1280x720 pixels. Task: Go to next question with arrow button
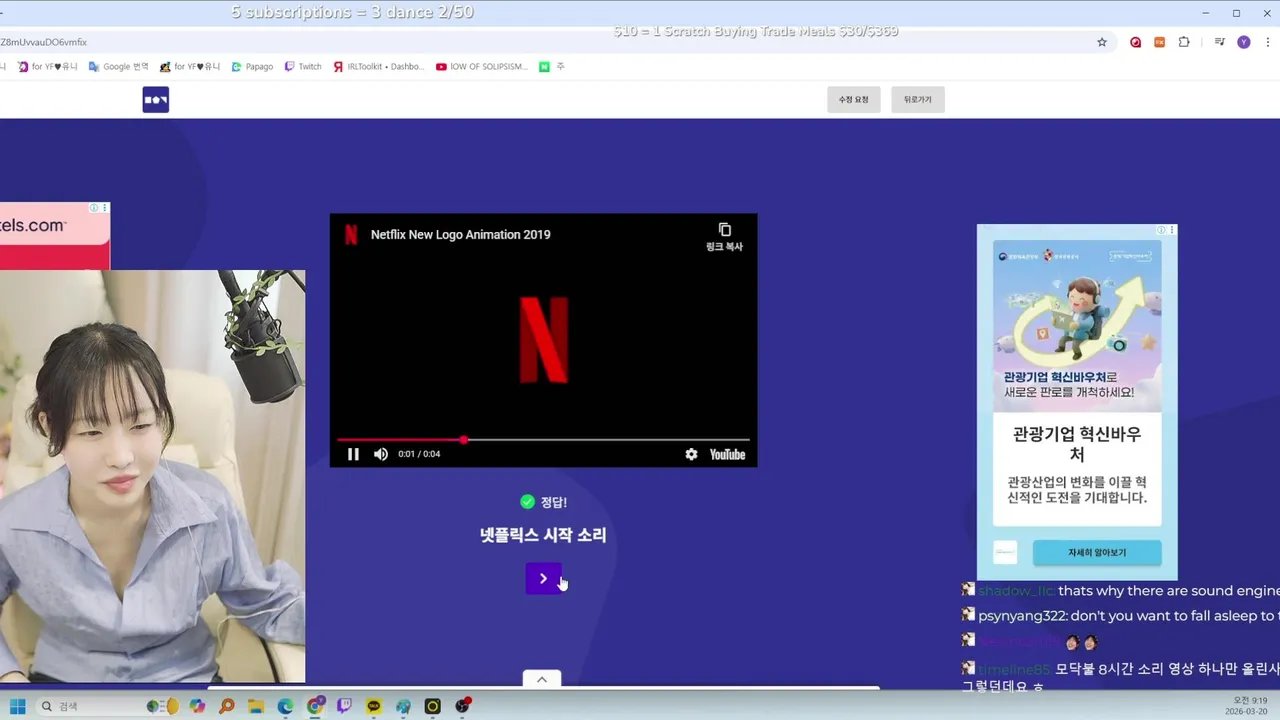(543, 578)
